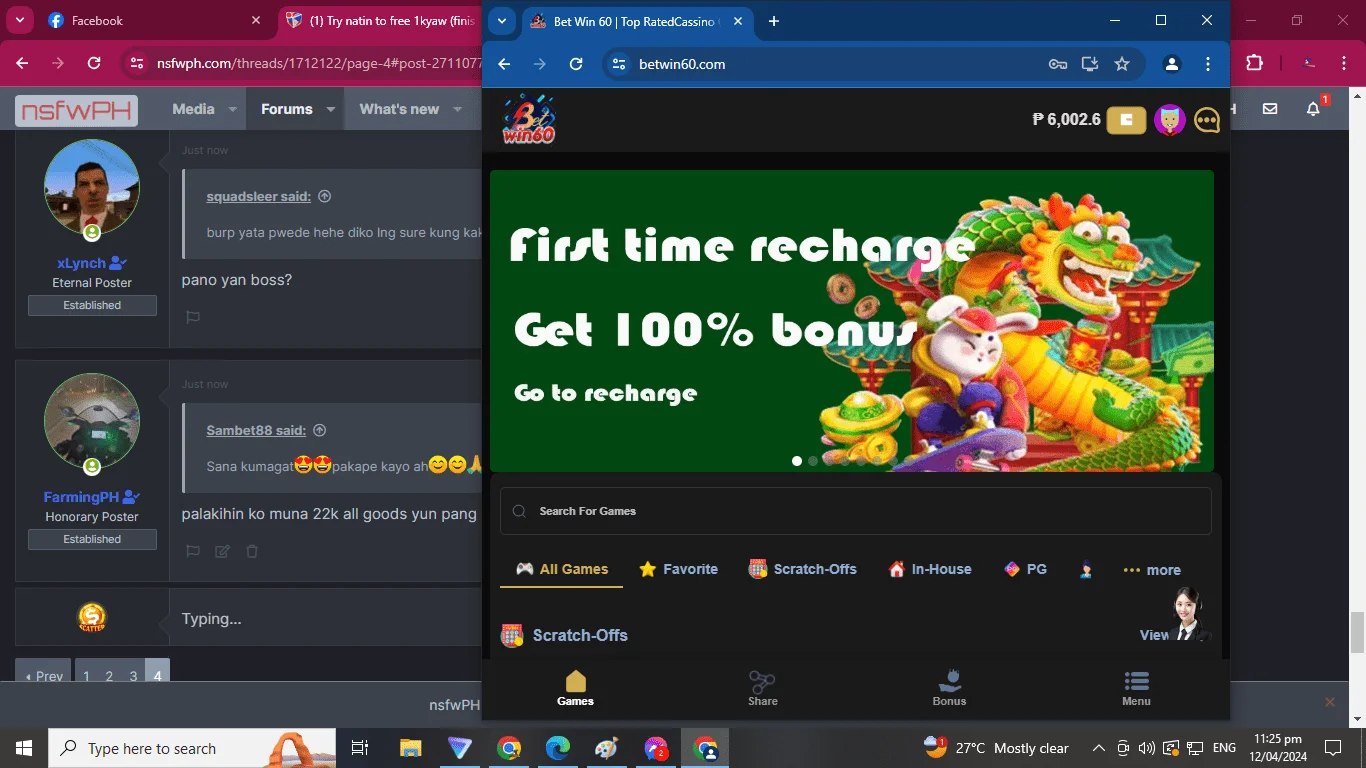
Task: Switch to the Facebook browser tab
Action: 155,20
